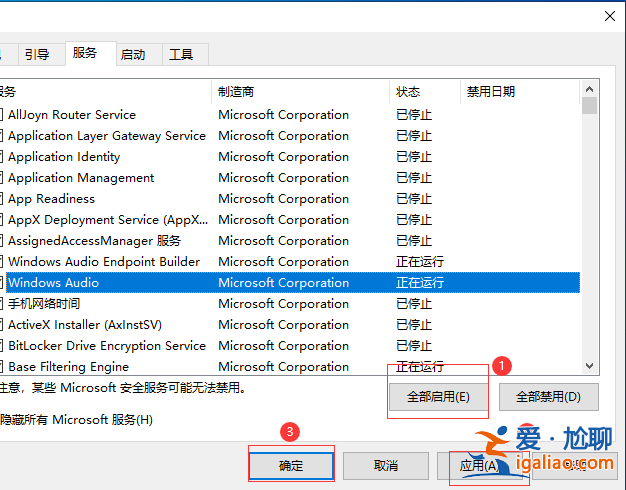Select the AssignedAccessManager 服务 row

290,241
